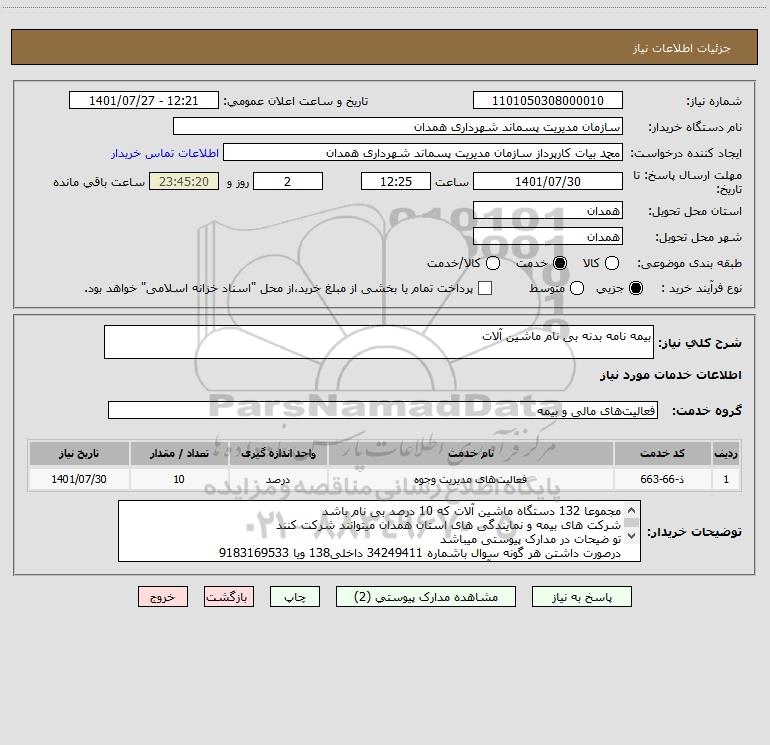This screenshot has height=745, width=770.
Task: Select the متوسط purchase type radio
Action: pyautogui.click(x=577, y=288)
